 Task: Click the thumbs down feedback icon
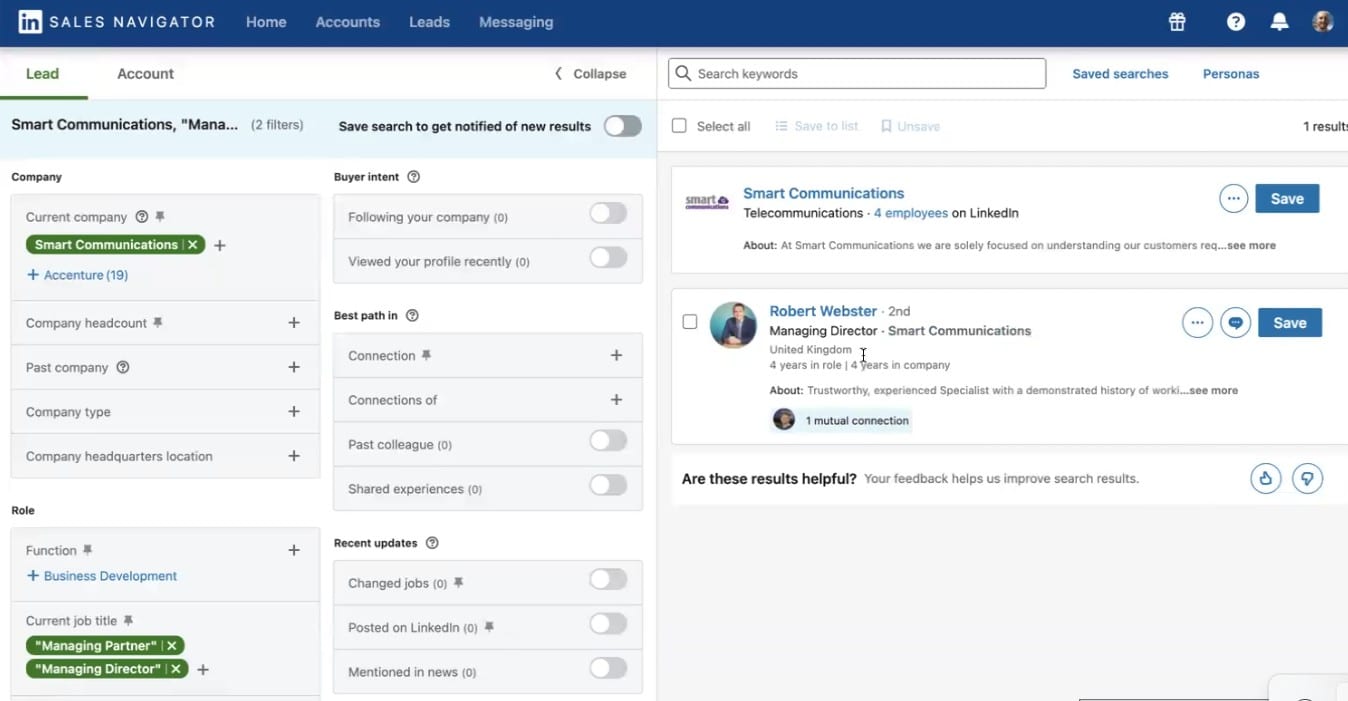1307,478
